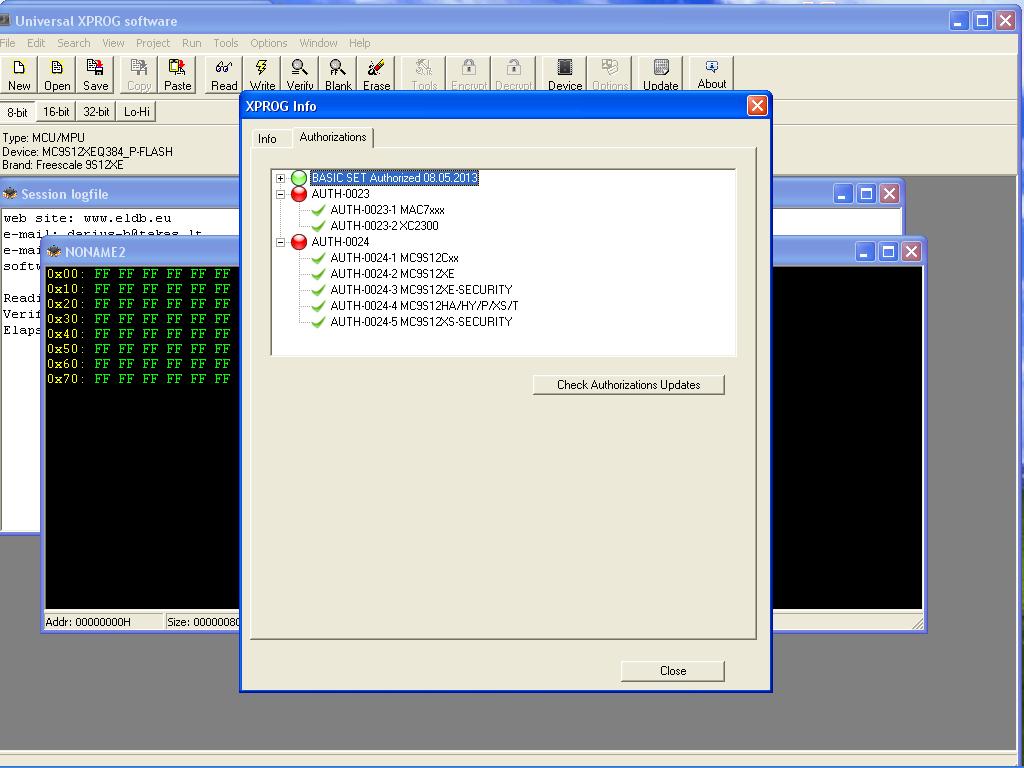Switch to the Info tab
The width and height of the screenshot is (1024, 768).
click(267, 139)
